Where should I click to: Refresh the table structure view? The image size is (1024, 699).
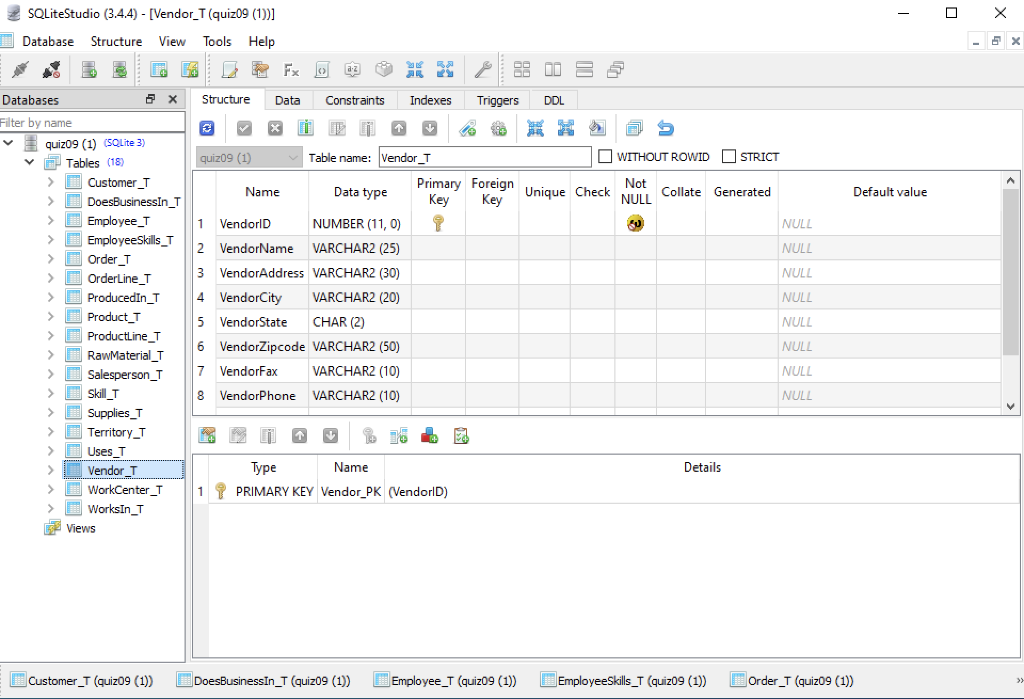pyautogui.click(x=206, y=128)
